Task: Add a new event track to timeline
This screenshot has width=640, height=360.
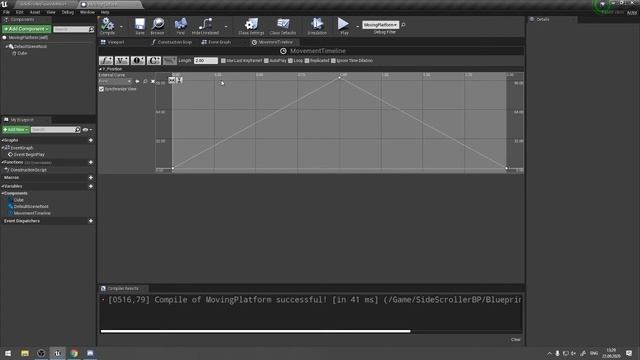Action: coord(138,60)
